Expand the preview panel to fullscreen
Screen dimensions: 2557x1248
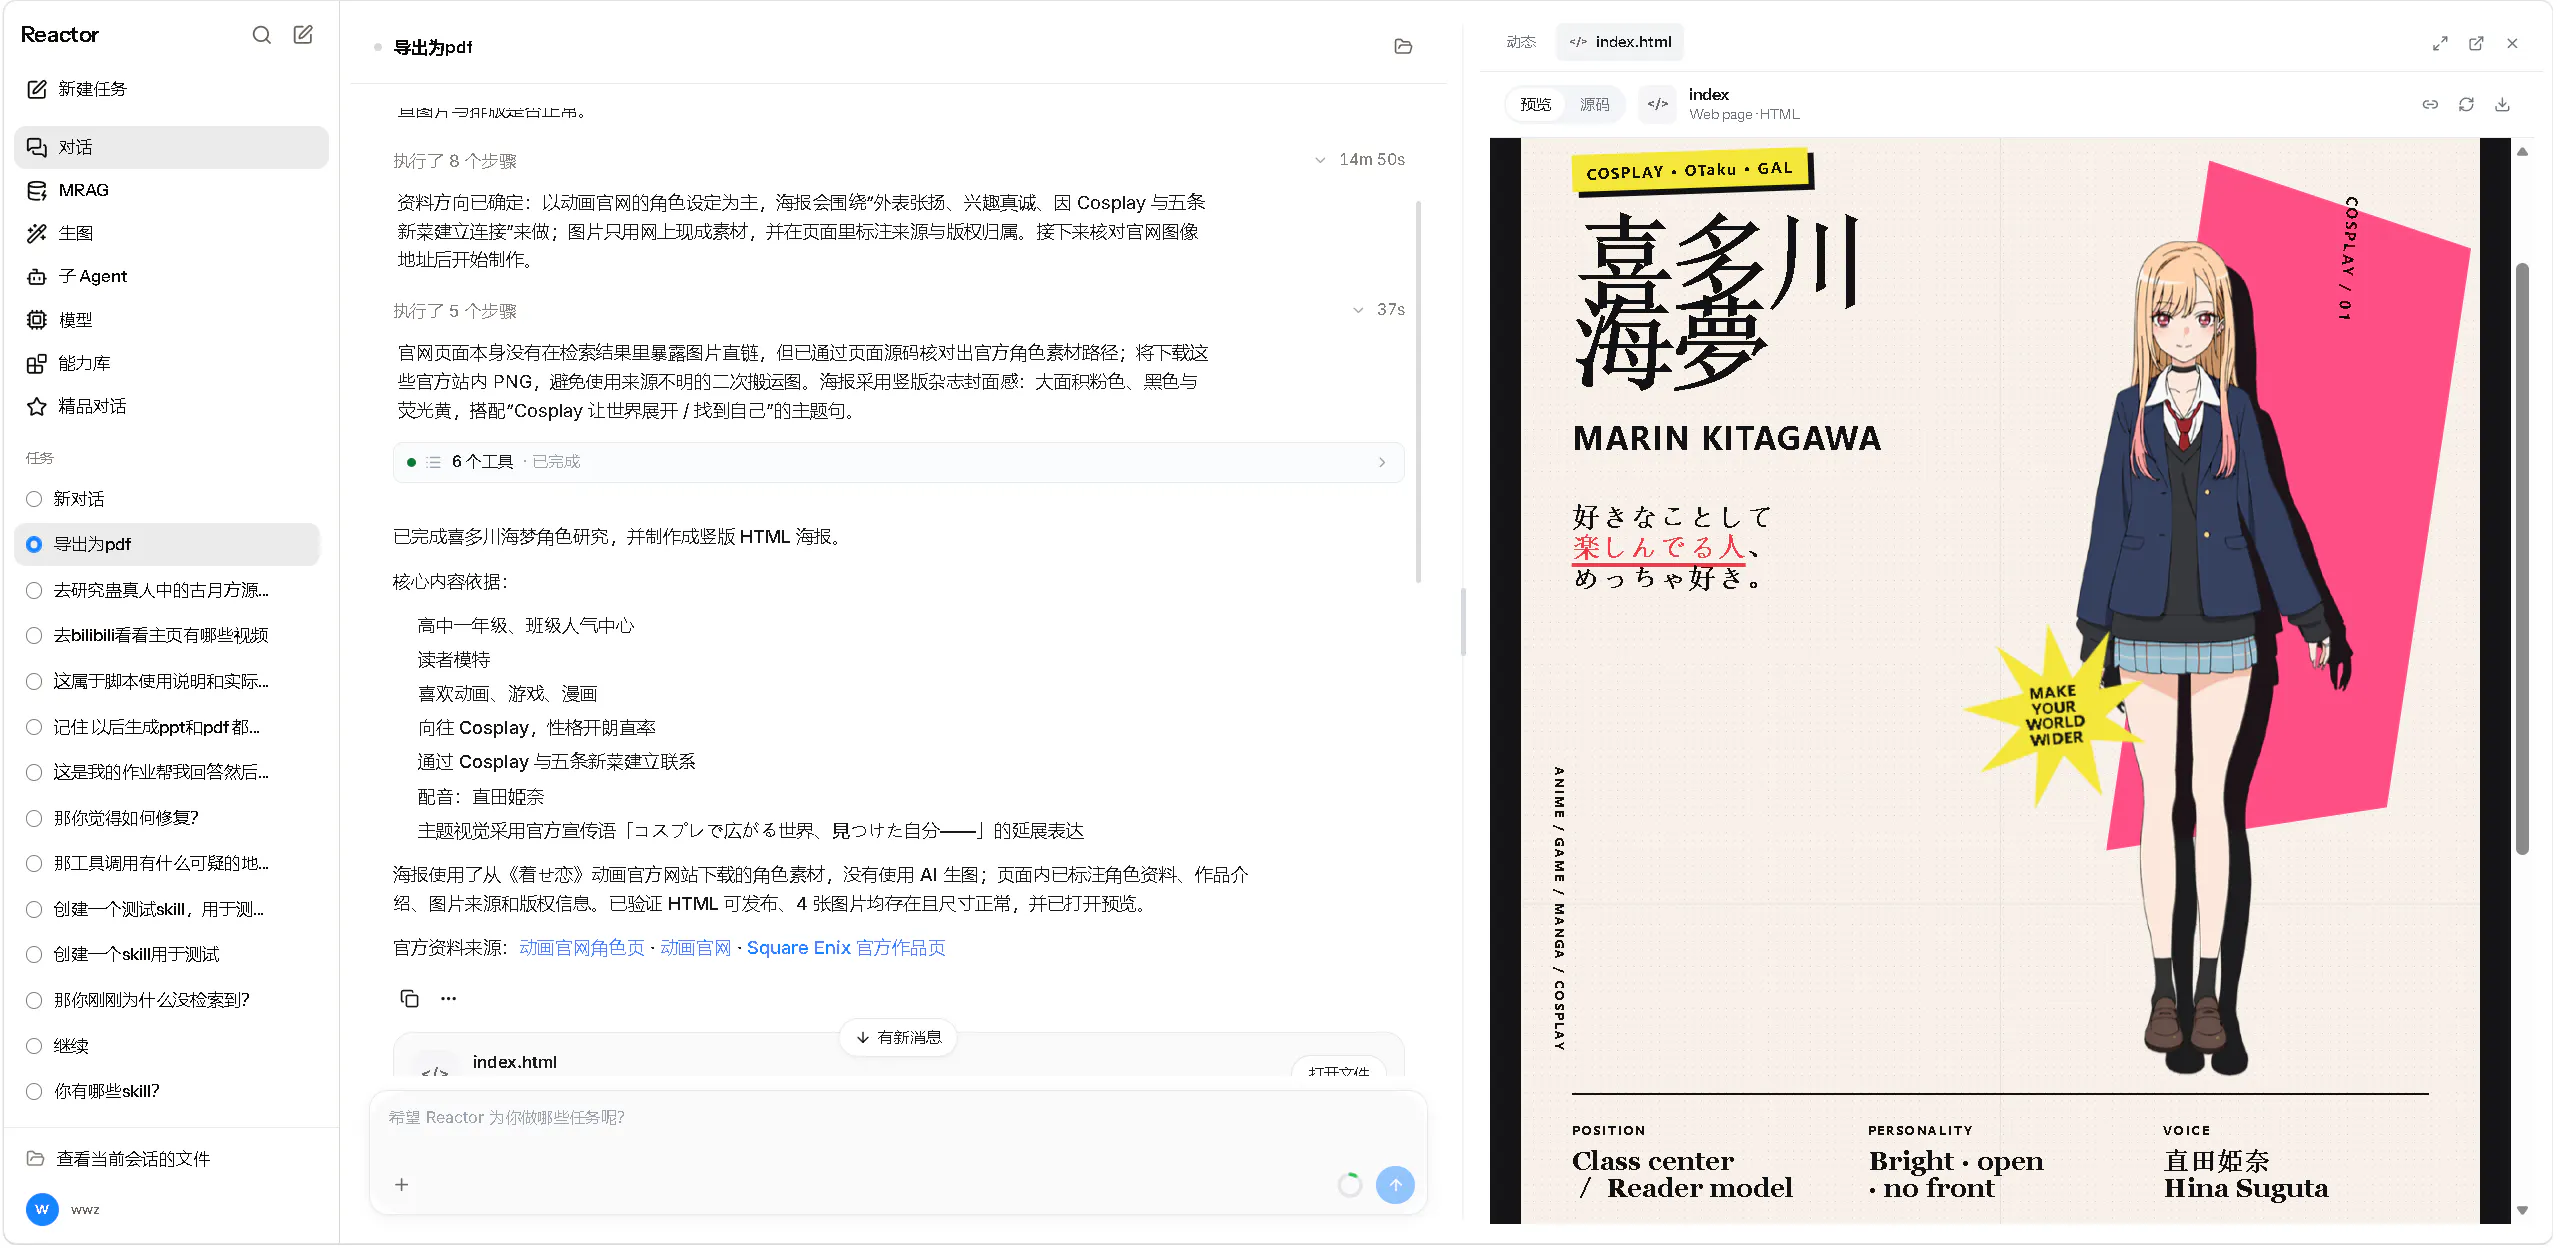pyautogui.click(x=2440, y=43)
